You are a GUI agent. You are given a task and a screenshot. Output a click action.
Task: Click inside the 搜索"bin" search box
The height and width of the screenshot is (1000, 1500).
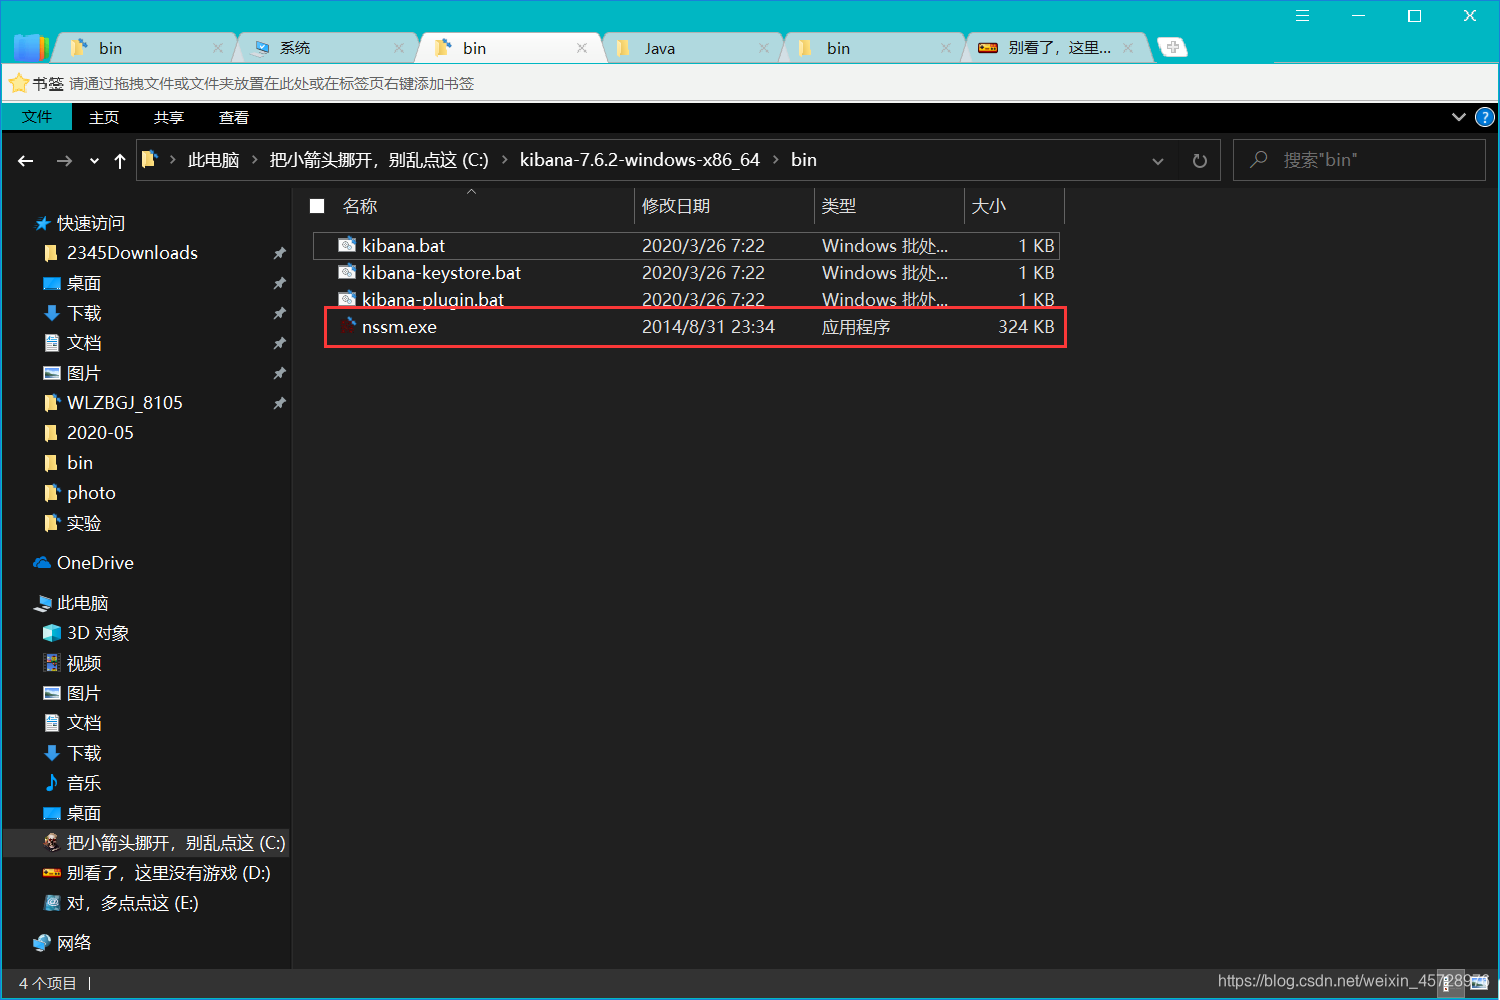click(x=1360, y=160)
